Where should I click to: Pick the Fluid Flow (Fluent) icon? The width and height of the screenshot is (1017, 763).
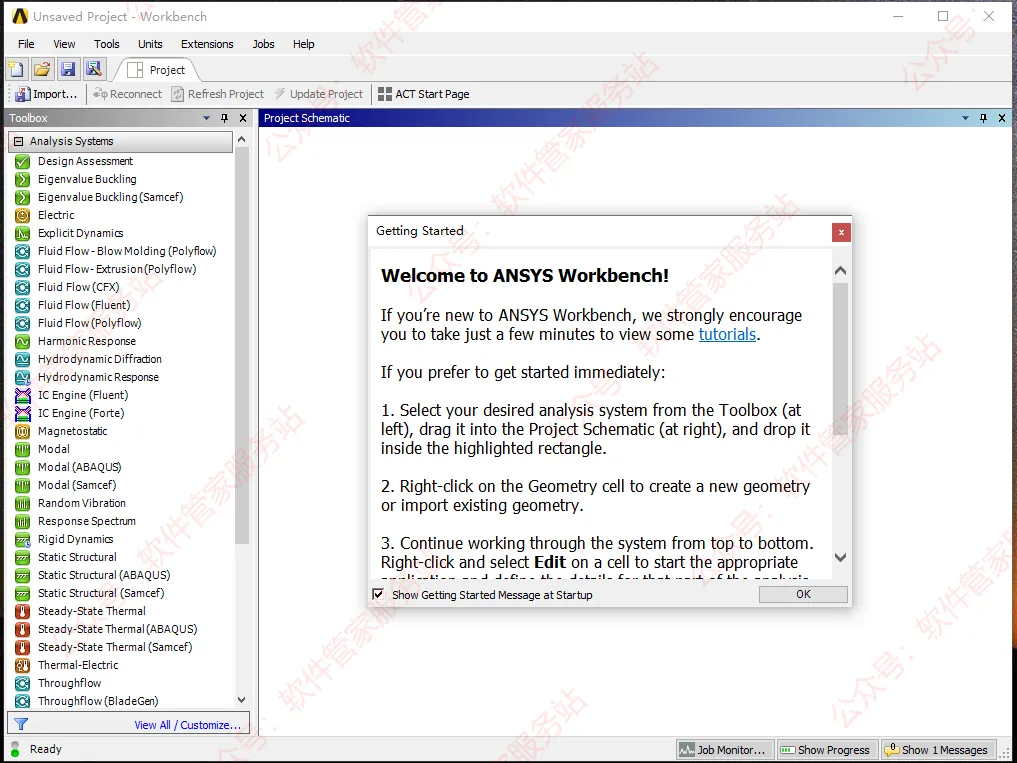pyautogui.click(x=23, y=306)
